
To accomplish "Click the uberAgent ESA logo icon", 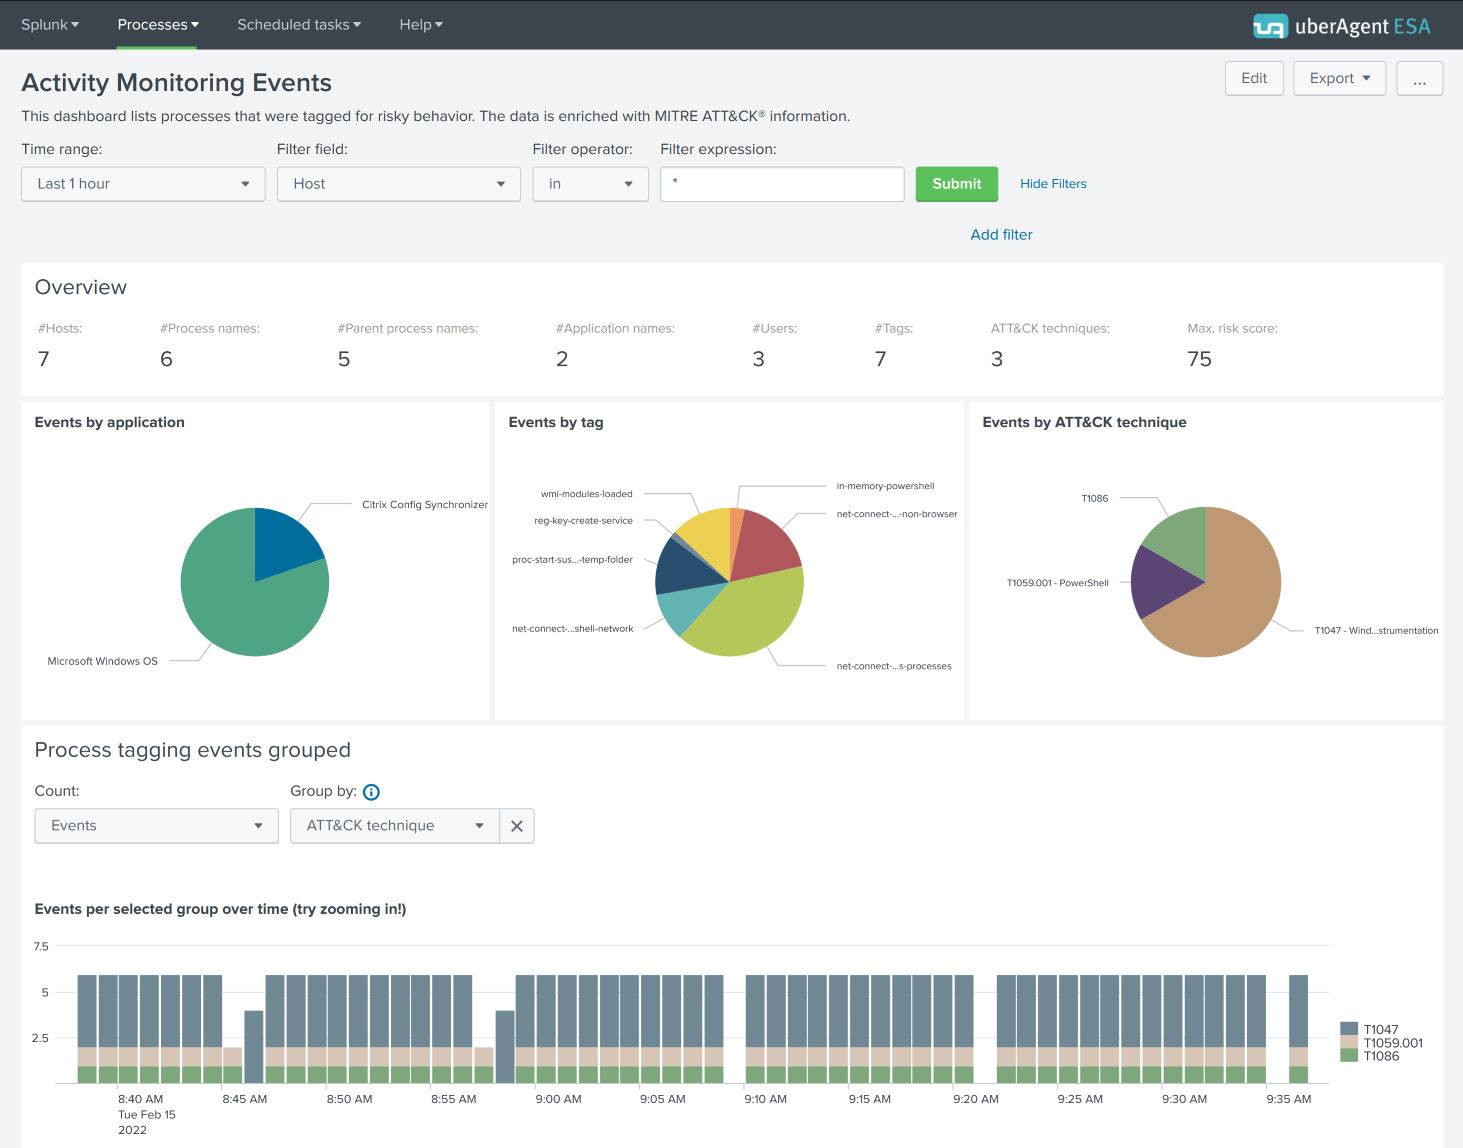I will tap(1269, 26).
